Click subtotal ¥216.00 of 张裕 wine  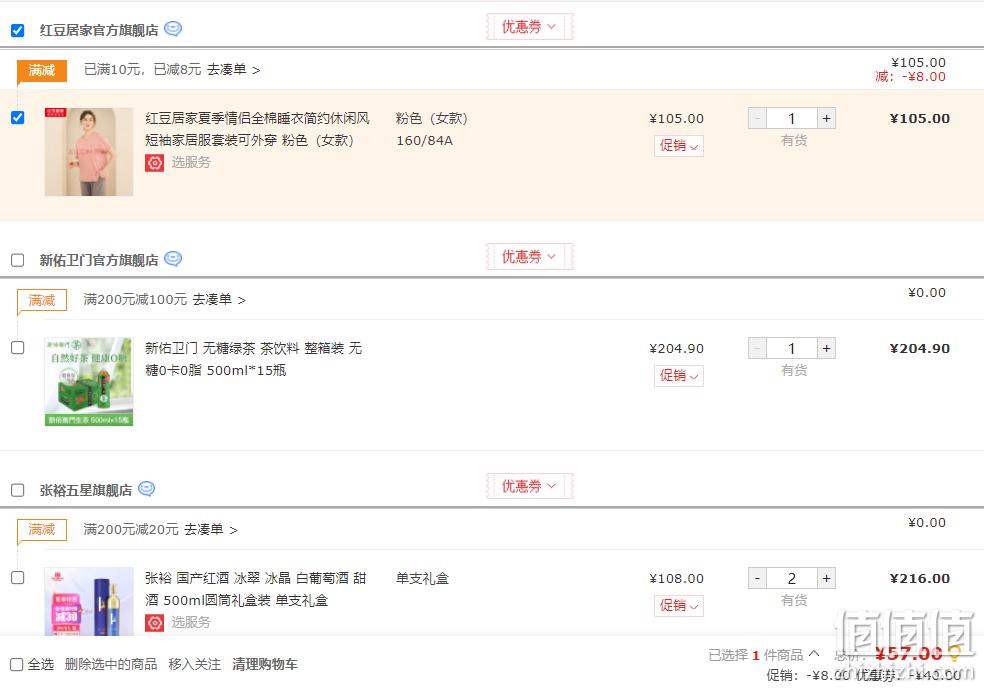[x=919, y=578]
